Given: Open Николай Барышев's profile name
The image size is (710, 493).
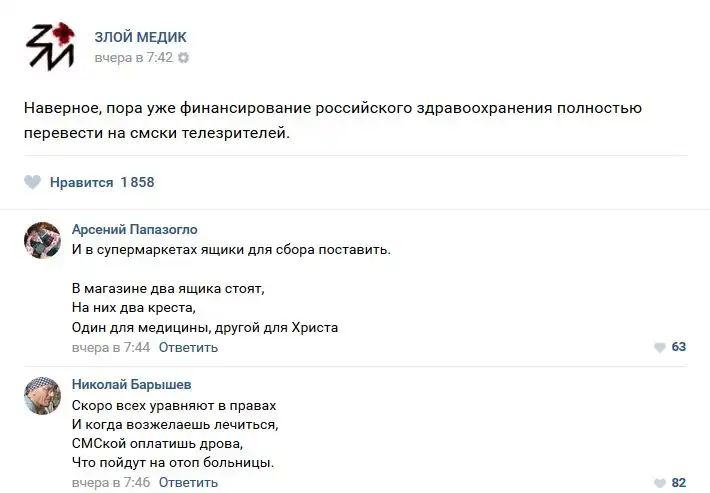Looking at the screenshot, I should (131, 384).
